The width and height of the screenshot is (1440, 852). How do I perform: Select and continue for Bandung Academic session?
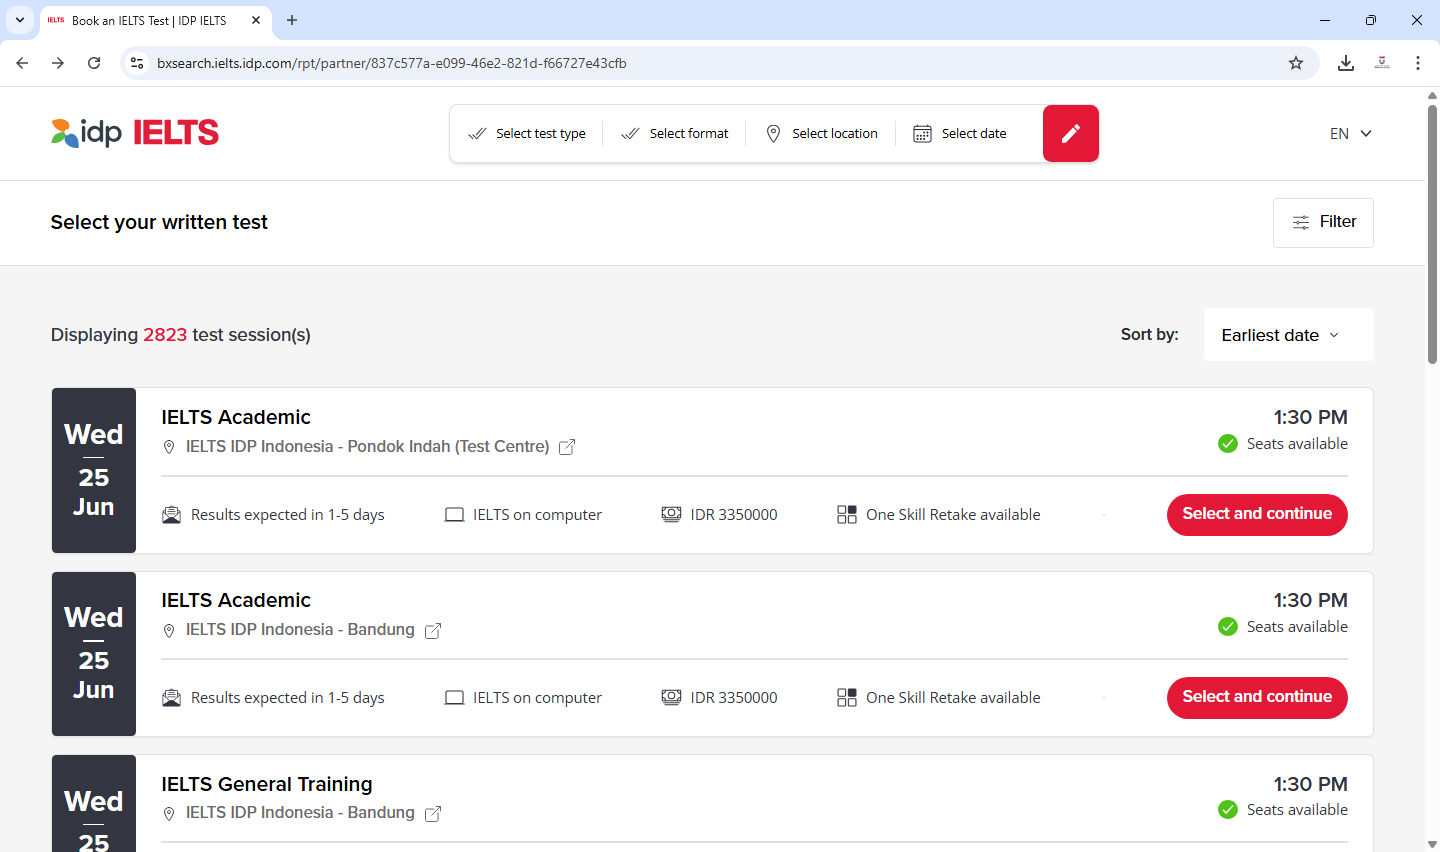coord(1257,697)
